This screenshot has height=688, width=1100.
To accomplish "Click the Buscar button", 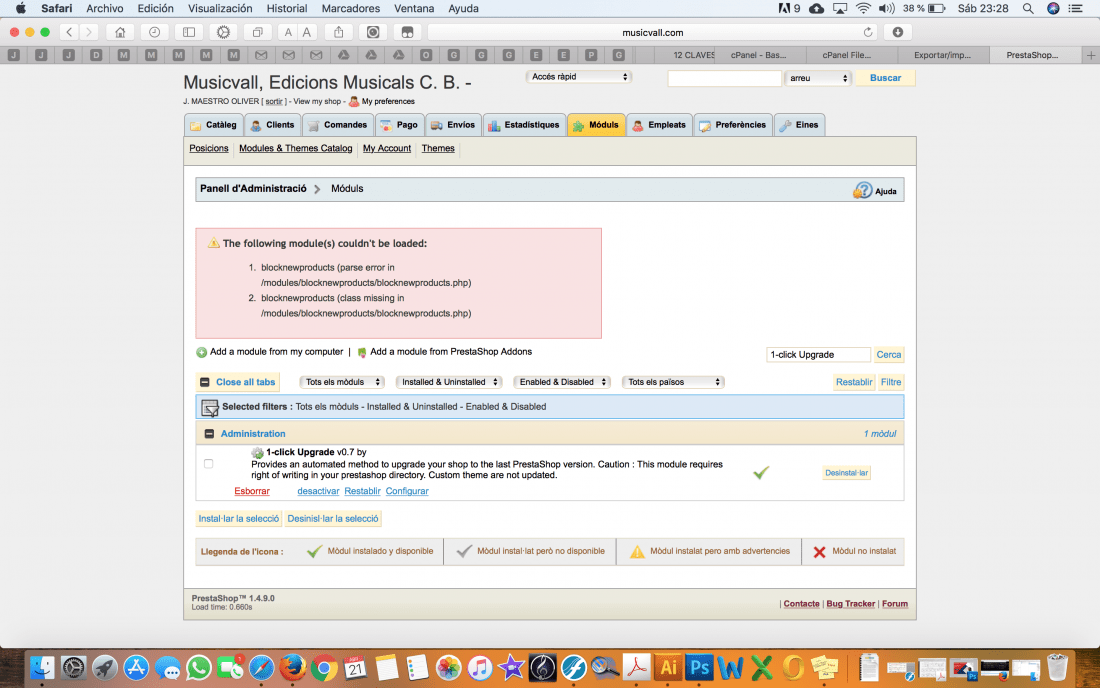I will tap(885, 78).
